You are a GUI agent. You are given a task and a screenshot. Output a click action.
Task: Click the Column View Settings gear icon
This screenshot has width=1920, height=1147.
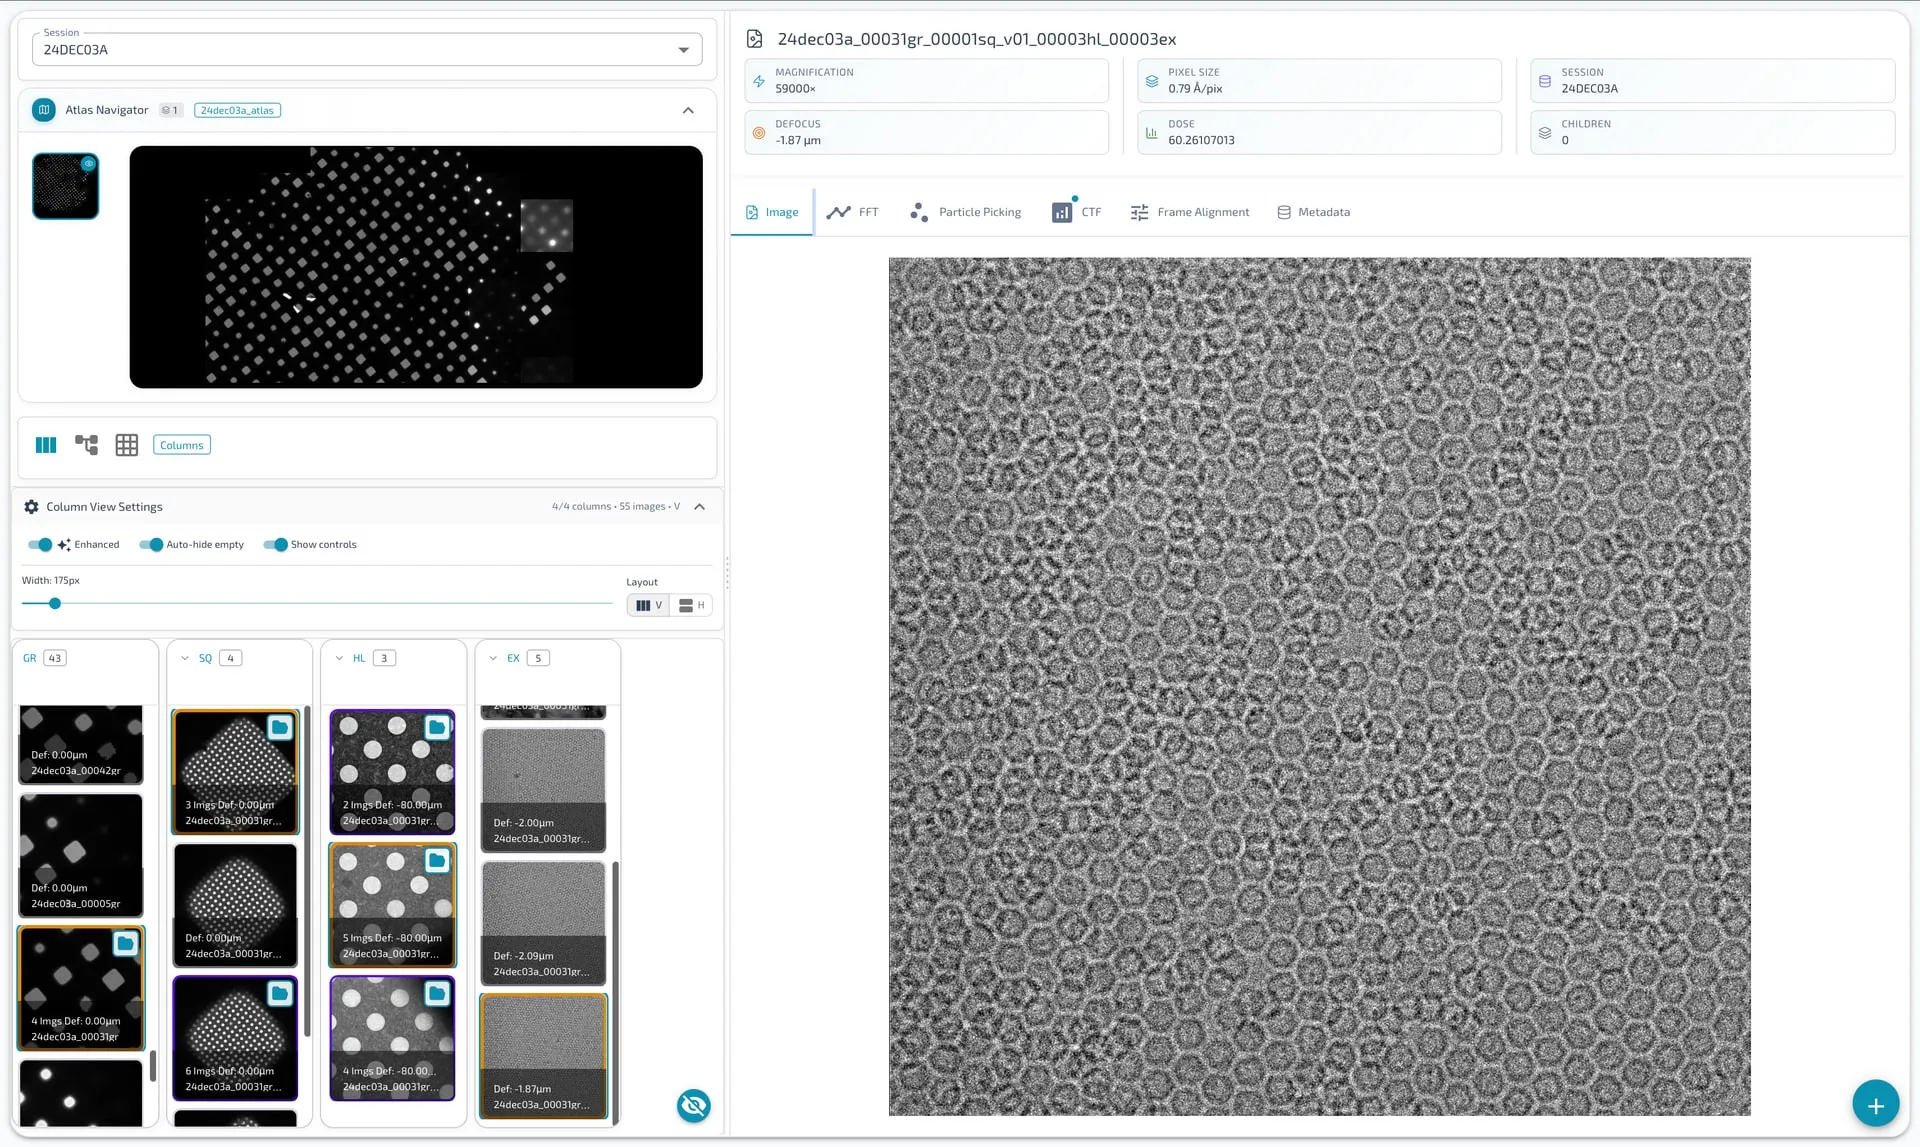point(32,507)
